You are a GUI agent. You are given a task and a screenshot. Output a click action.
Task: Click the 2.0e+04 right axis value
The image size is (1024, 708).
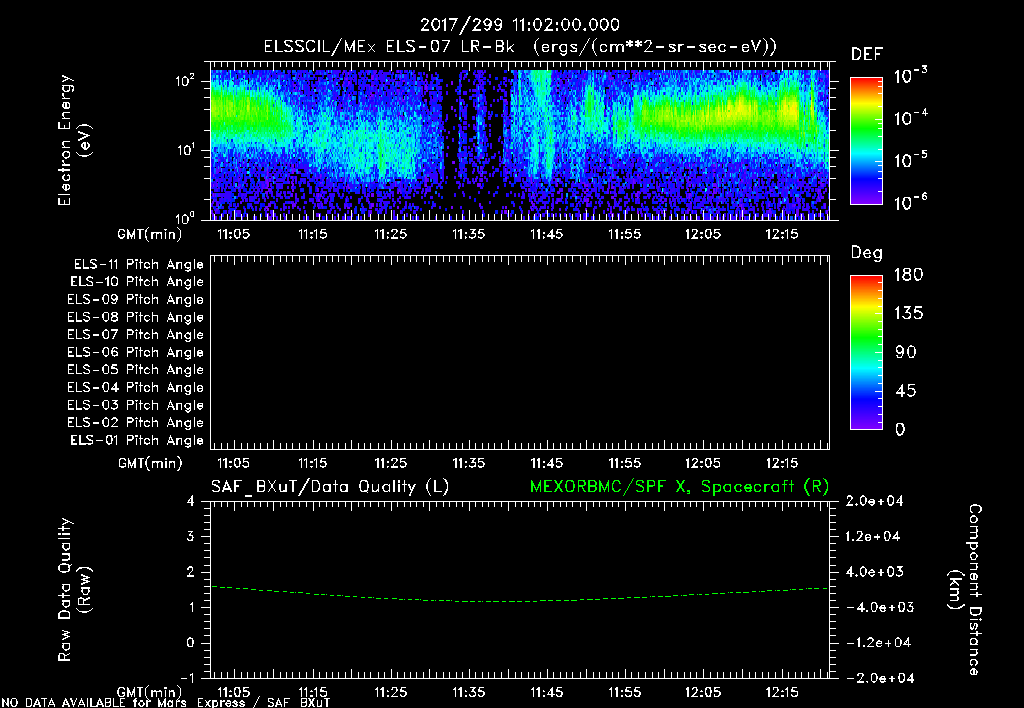(874, 501)
